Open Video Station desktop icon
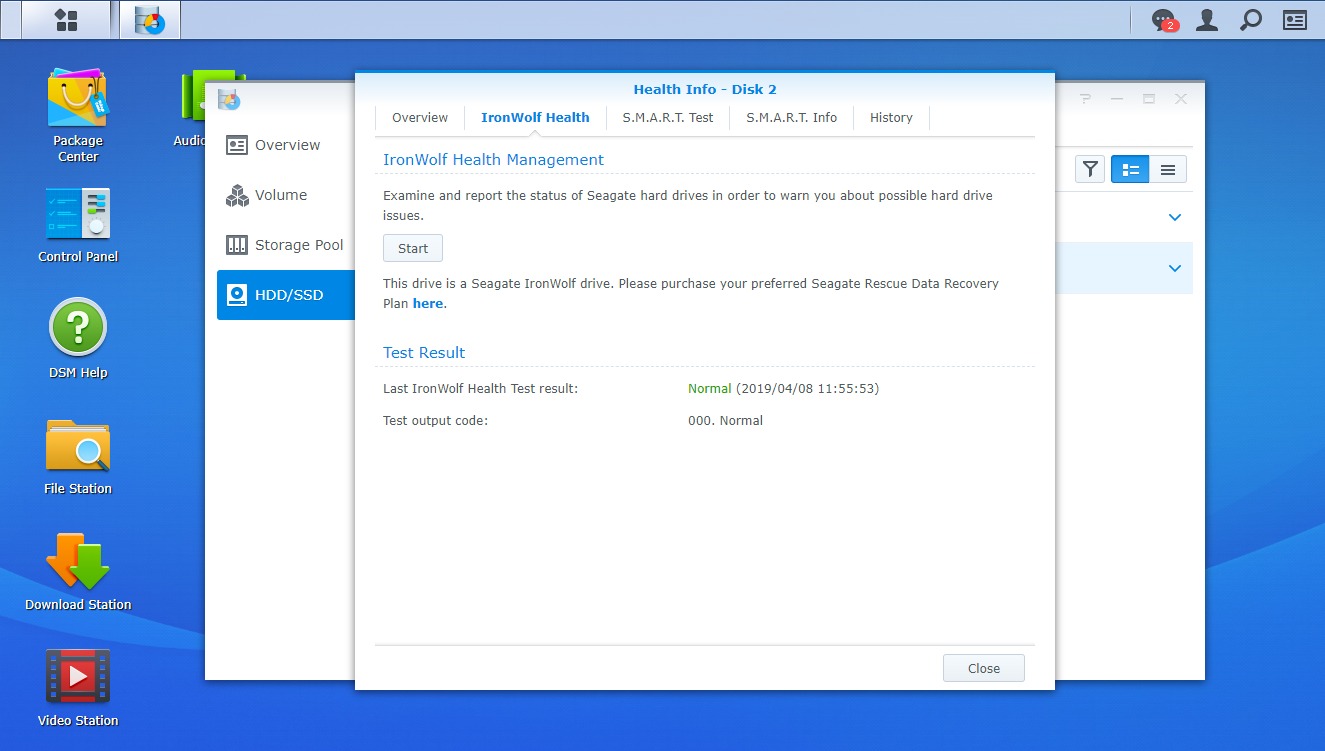This screenshot has height=751, width=1325. point(78,688)
